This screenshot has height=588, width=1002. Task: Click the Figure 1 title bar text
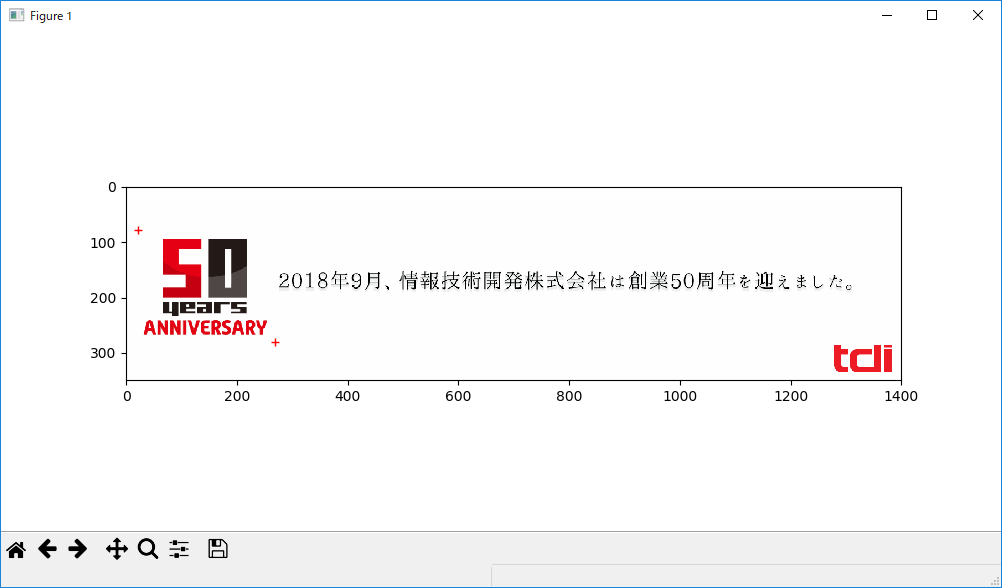click(x=51, y=16)
